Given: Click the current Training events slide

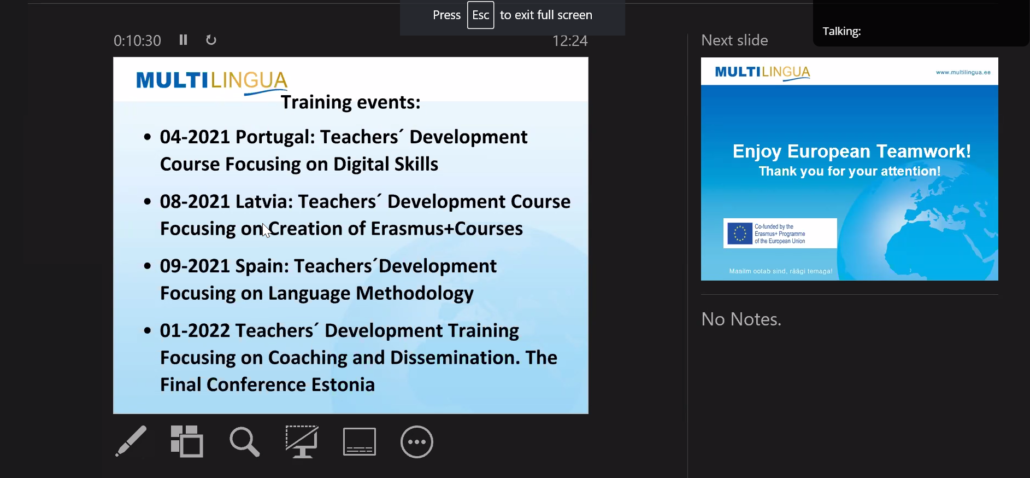Looking at the screenshot, I should [350, 235].
